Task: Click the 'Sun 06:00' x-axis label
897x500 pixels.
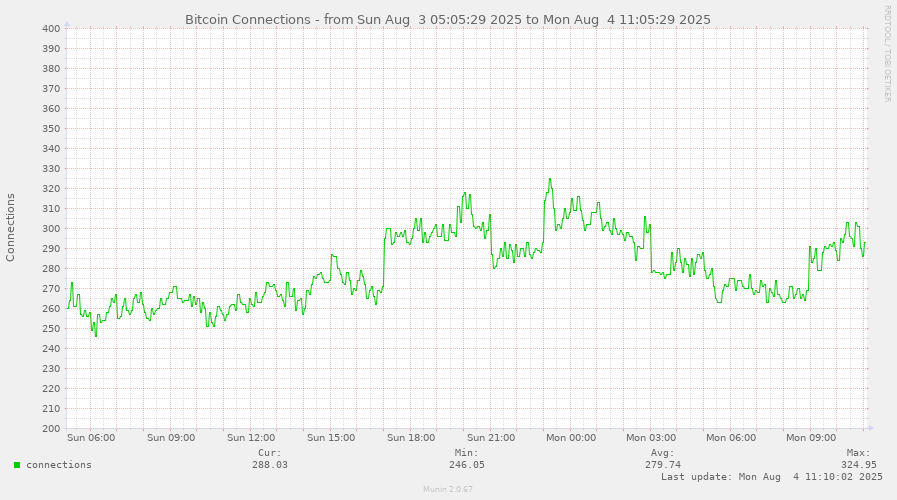Action: coord(91,437)
